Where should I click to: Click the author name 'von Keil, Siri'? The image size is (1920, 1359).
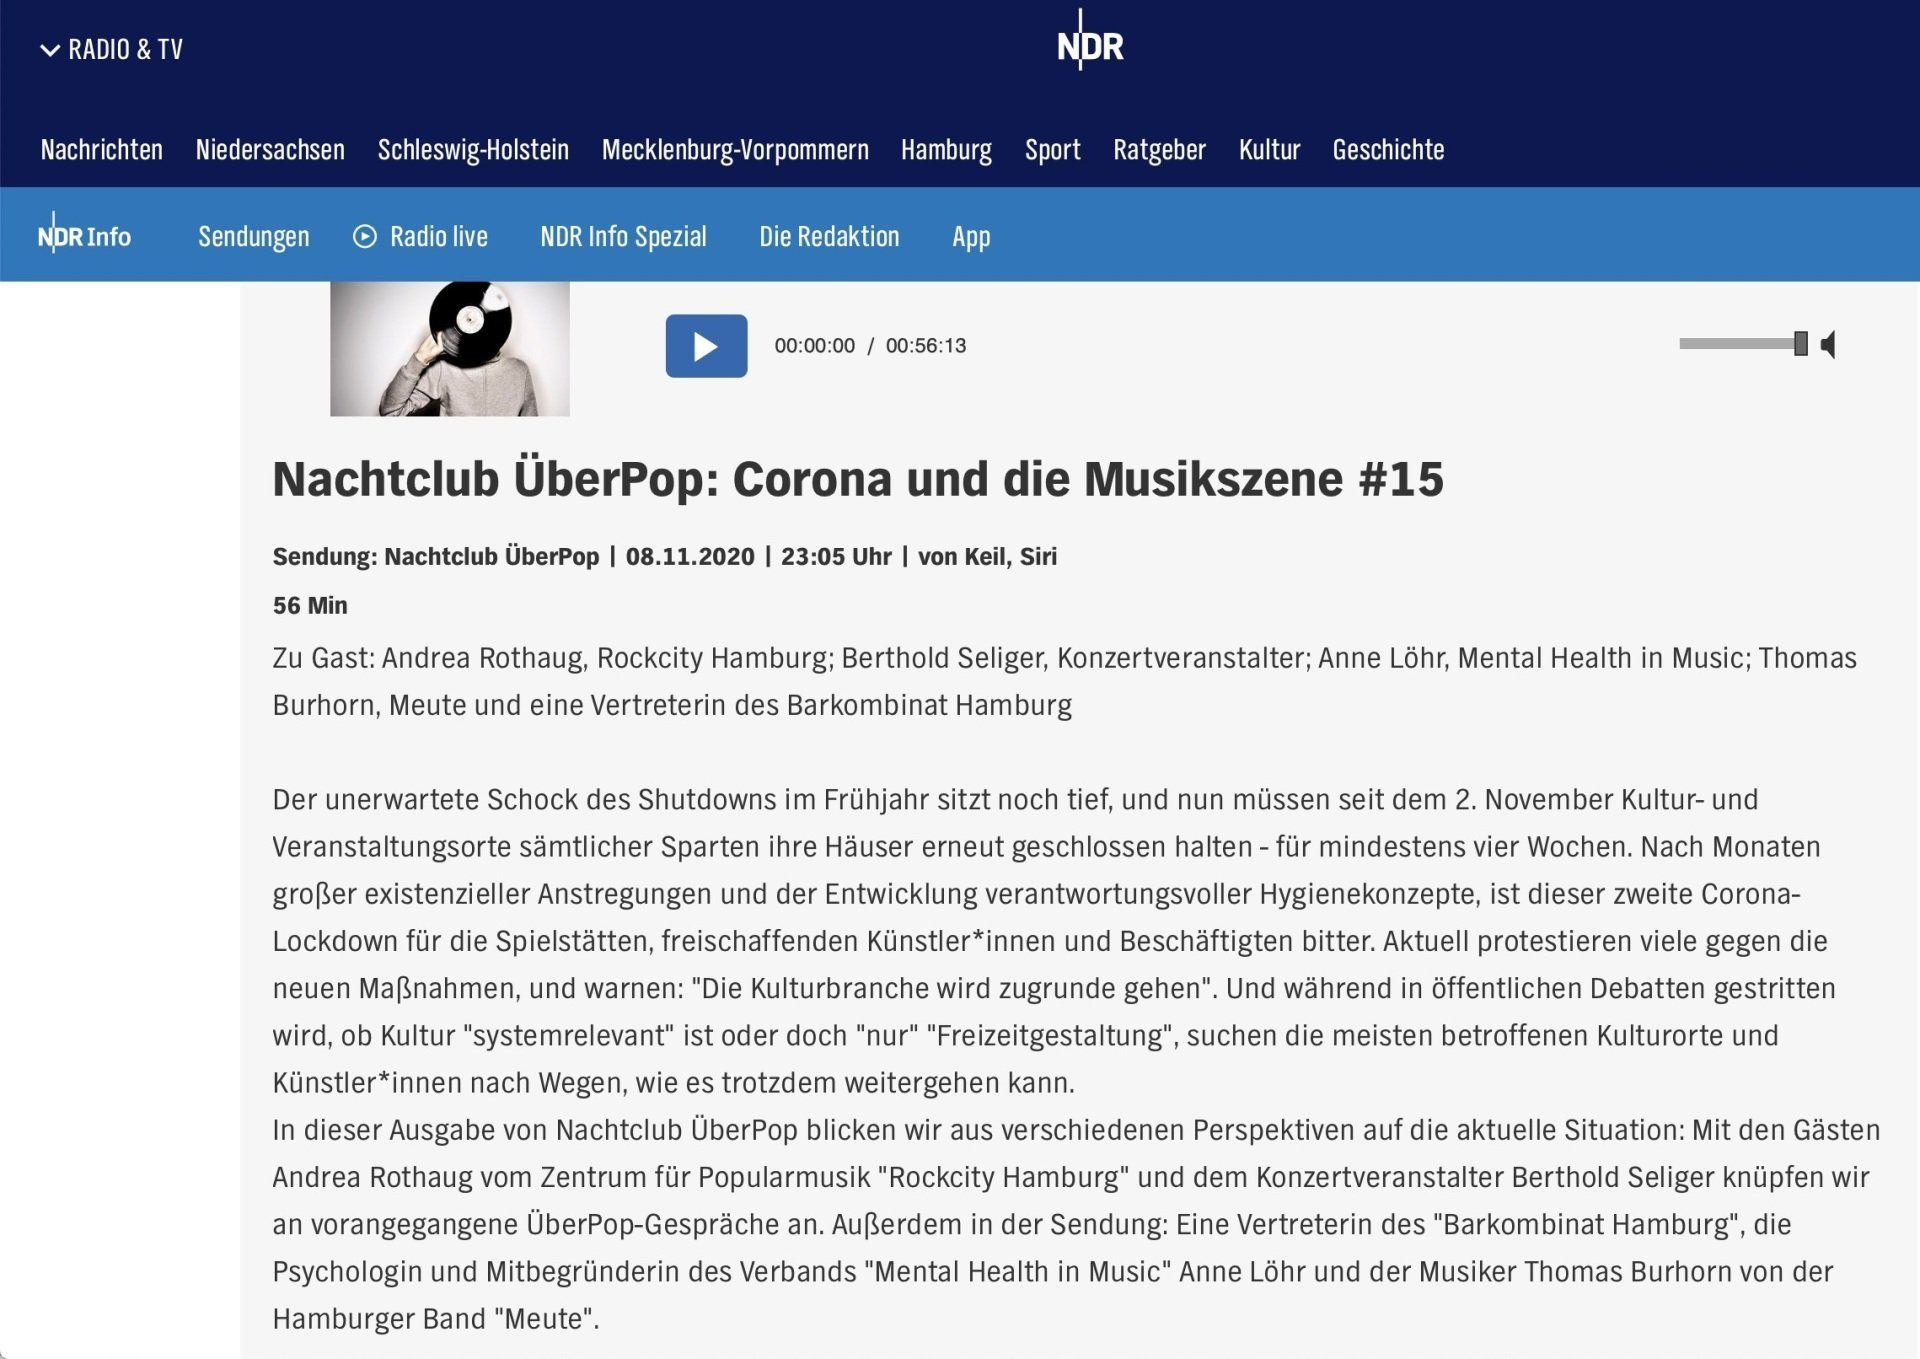pos(987,556)
